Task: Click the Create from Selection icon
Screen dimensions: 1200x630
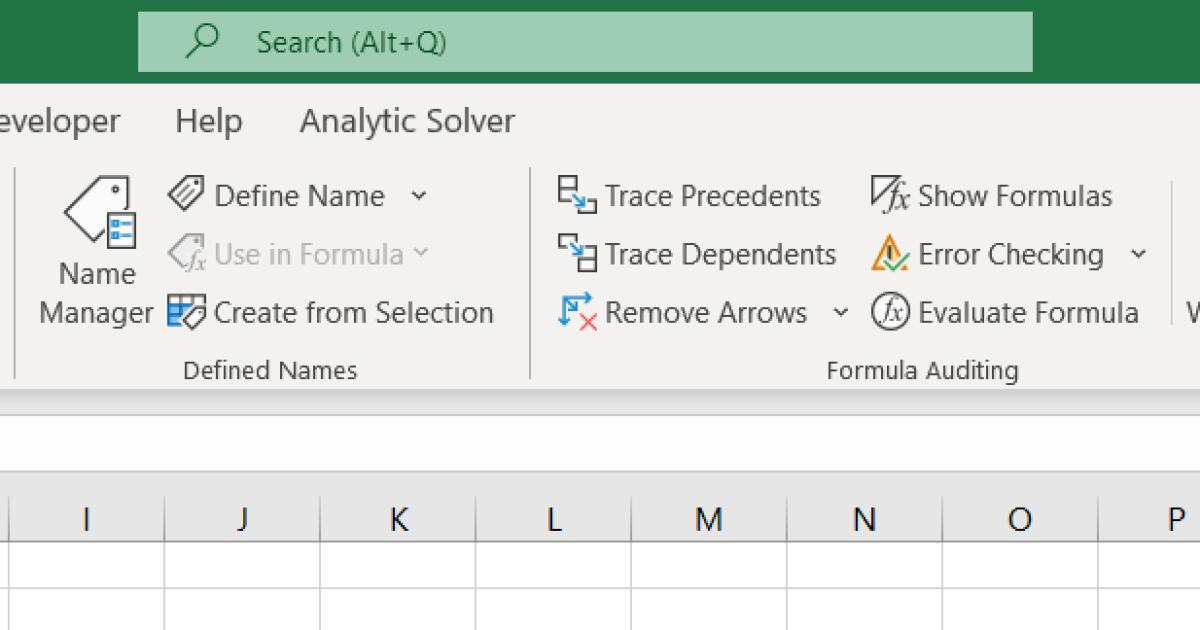Action: pyautogui.click(x=186, y=313)
